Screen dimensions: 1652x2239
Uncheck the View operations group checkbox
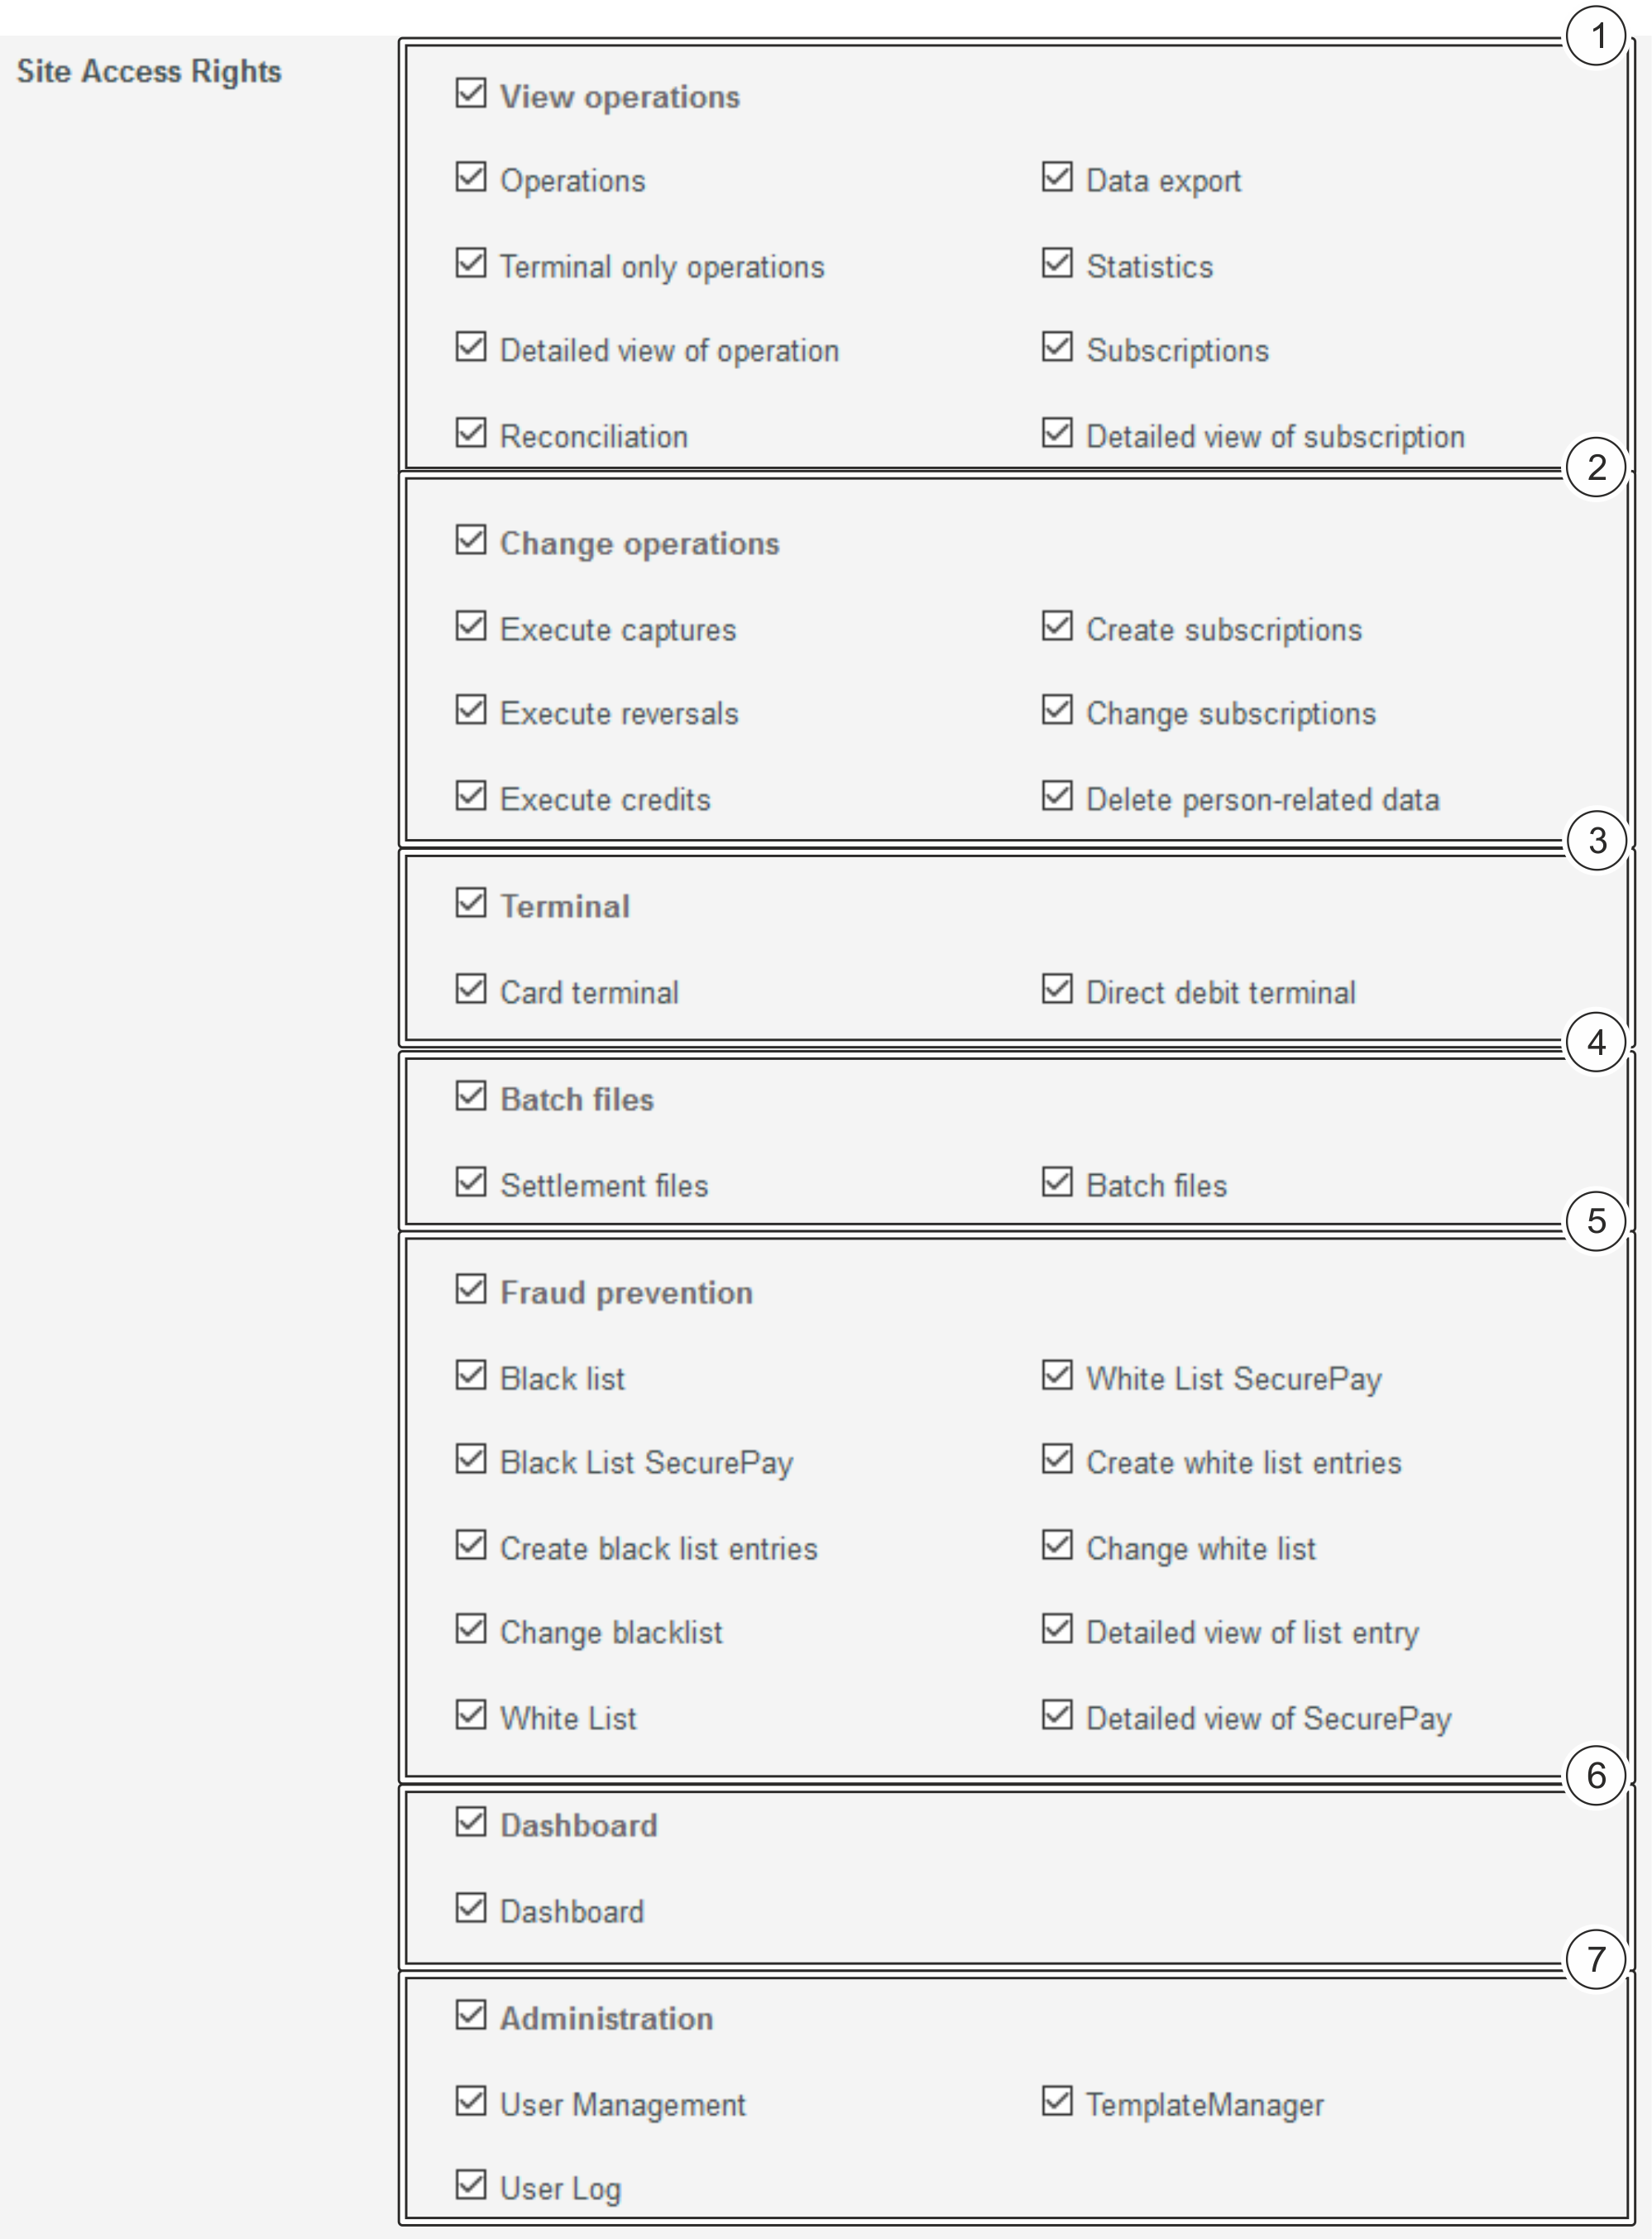pyautogui.click(x=470, y=94)
